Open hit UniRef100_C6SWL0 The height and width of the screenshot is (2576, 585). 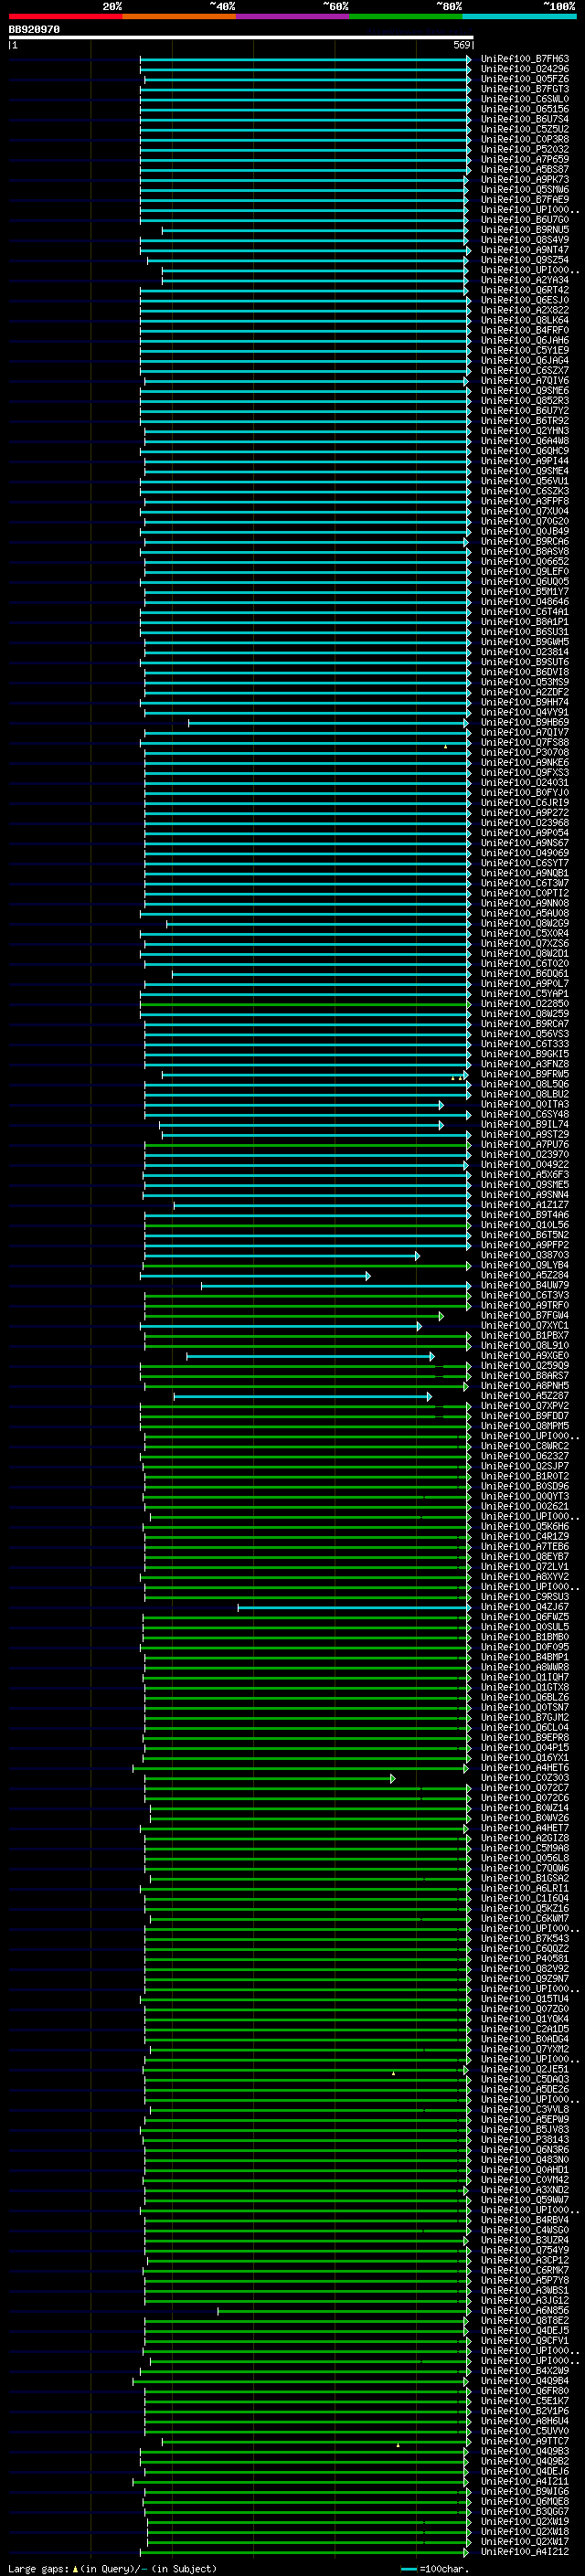click(x=525, y=99)
